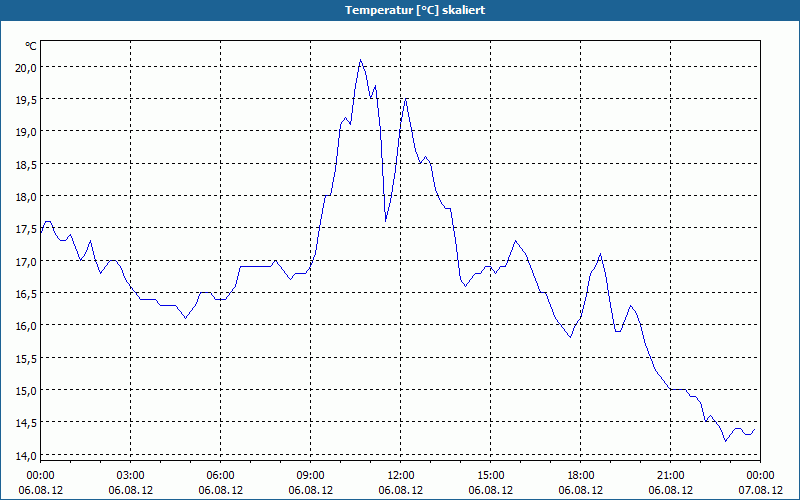This screenshot has height=500, width=800.
Task: Click the curve's highest peak above 20,0
Action: click(360, 60)
